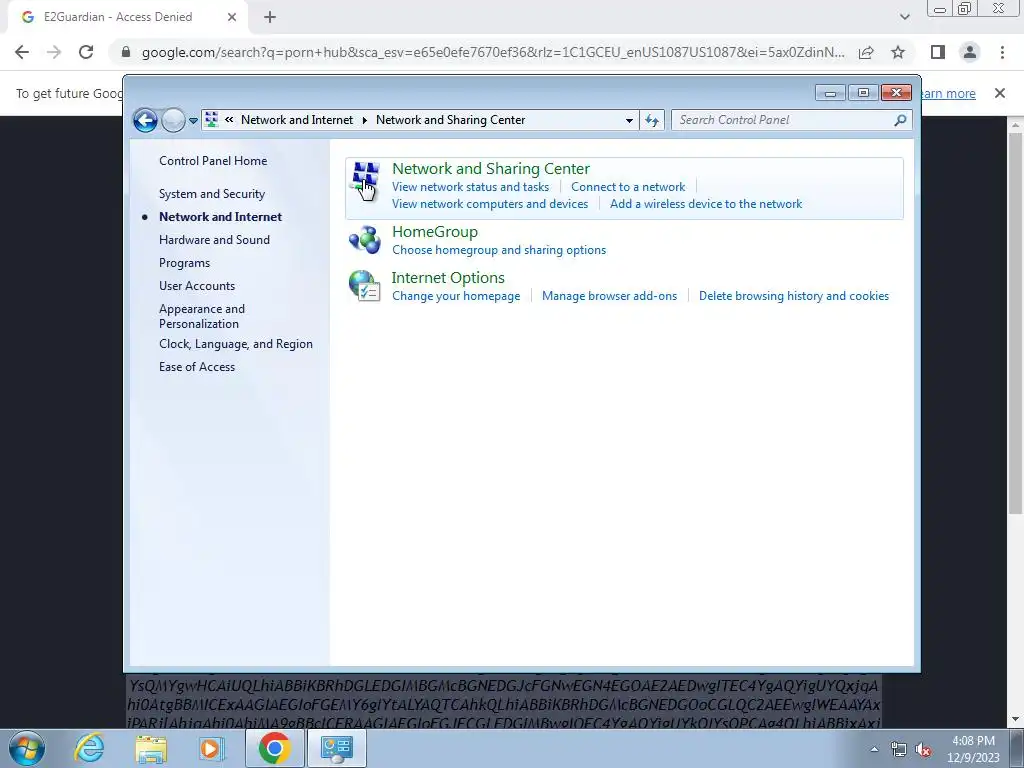Click the Control Panel address bar icon
This screenshot has width=1024, height=768.
coord(212,120)
